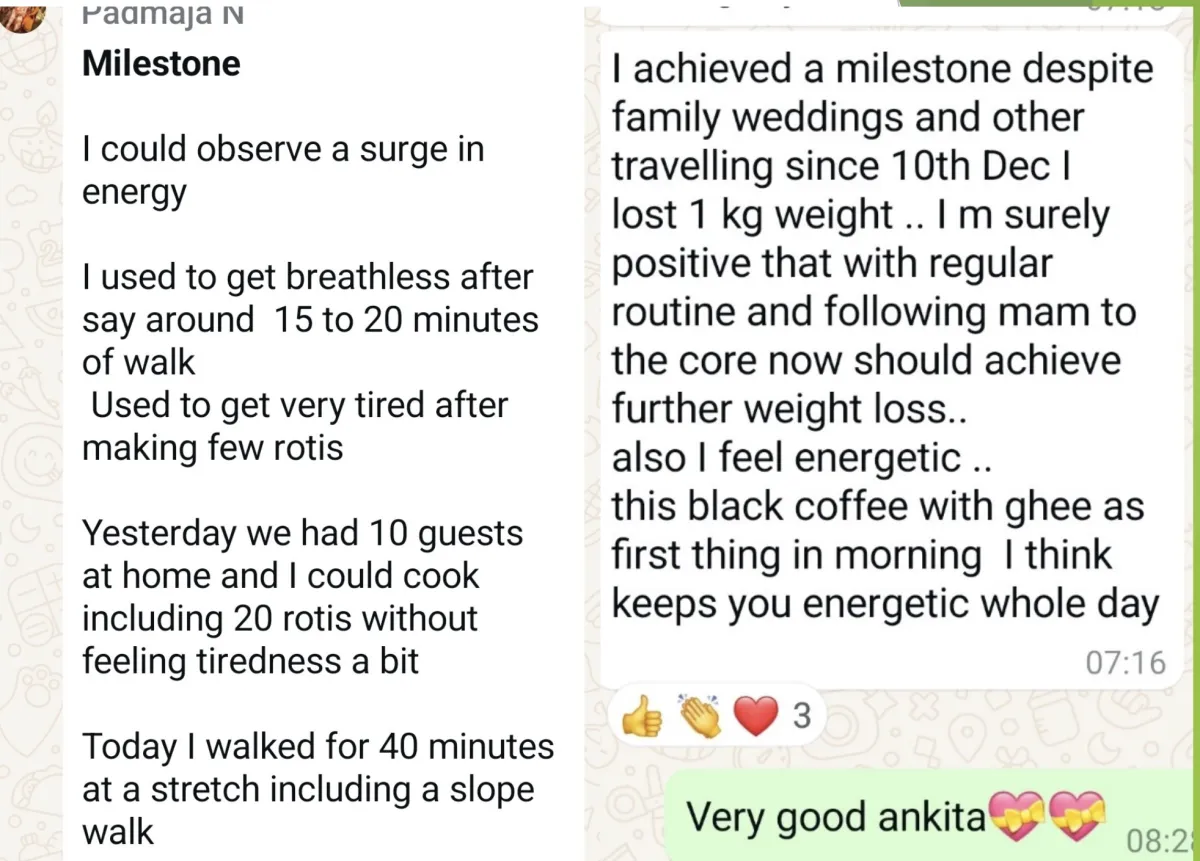Click the clapping hands reaction emoji

(699, 716)
